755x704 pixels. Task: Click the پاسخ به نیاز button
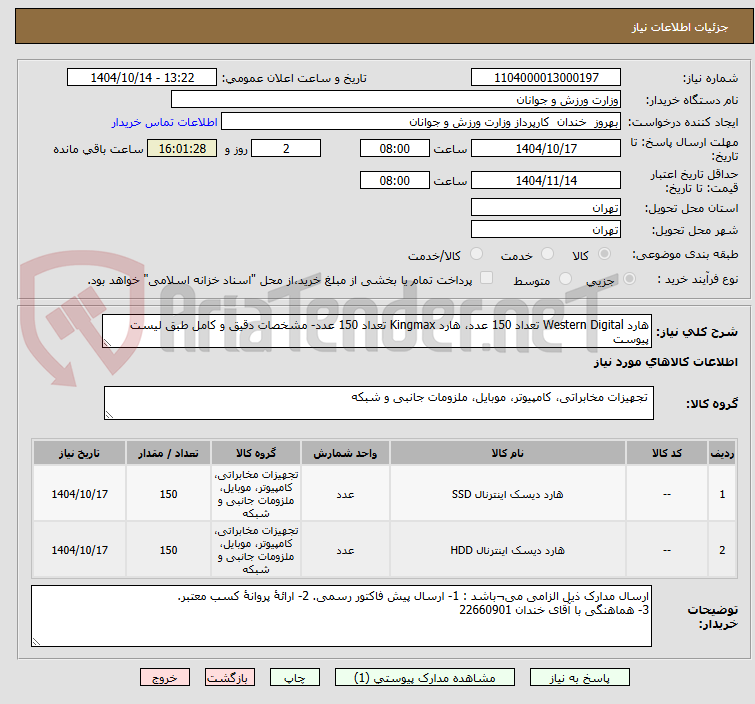[579, 678]
